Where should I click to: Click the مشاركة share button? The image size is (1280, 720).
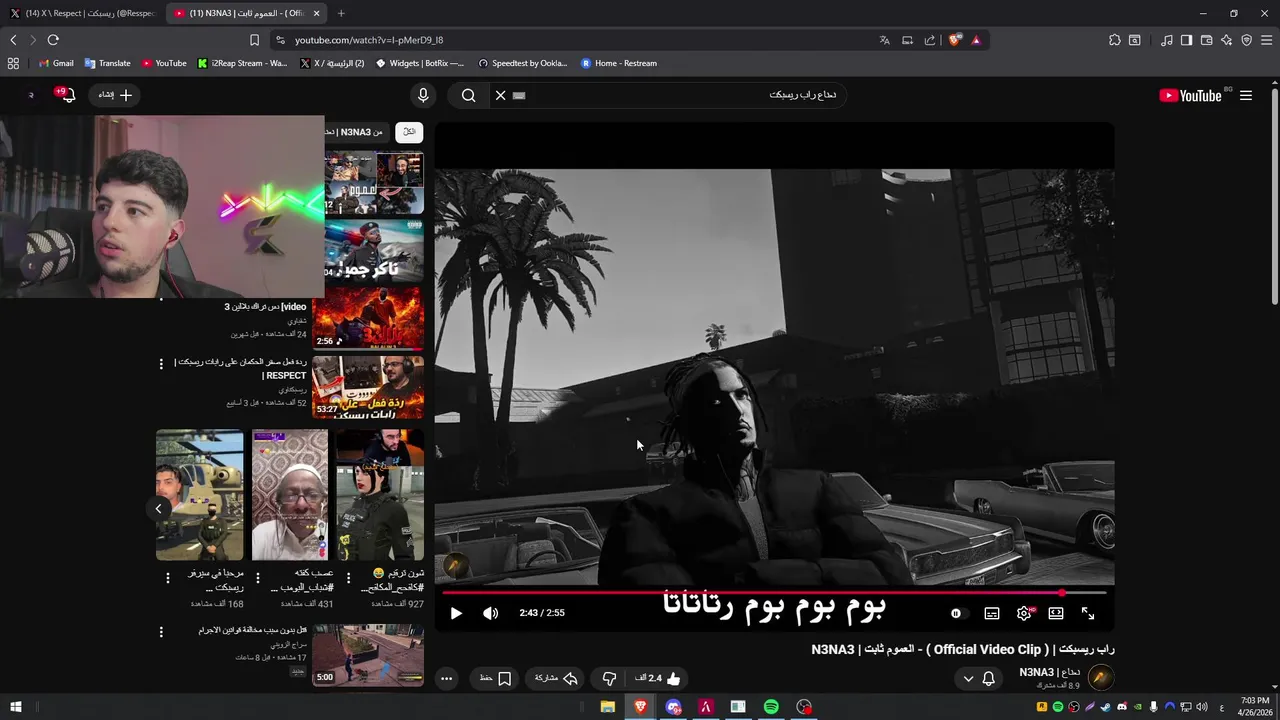tap(557, 678)
